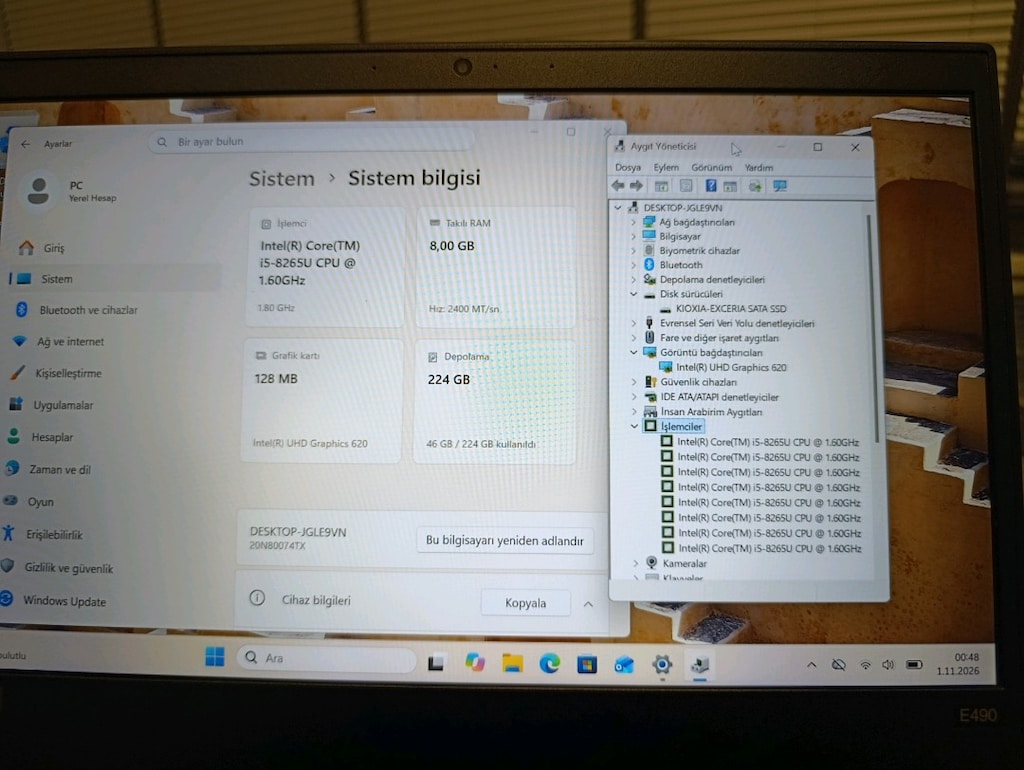The height and width of the screenshot is (770, 1024).
Task: Open the Windows Start menu
Action: [214, 656]
